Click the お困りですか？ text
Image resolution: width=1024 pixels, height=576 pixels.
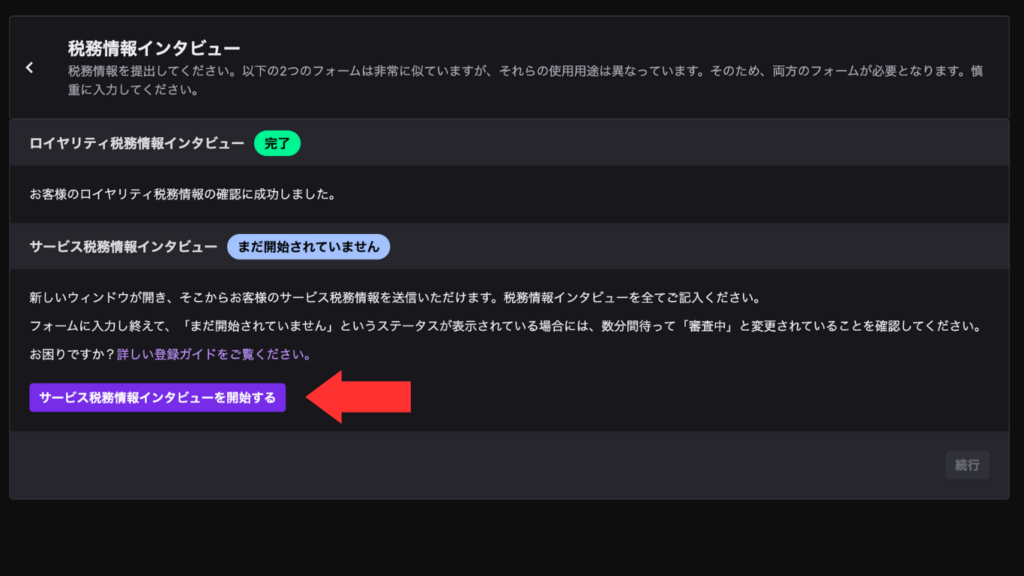(x=72, y=354)
